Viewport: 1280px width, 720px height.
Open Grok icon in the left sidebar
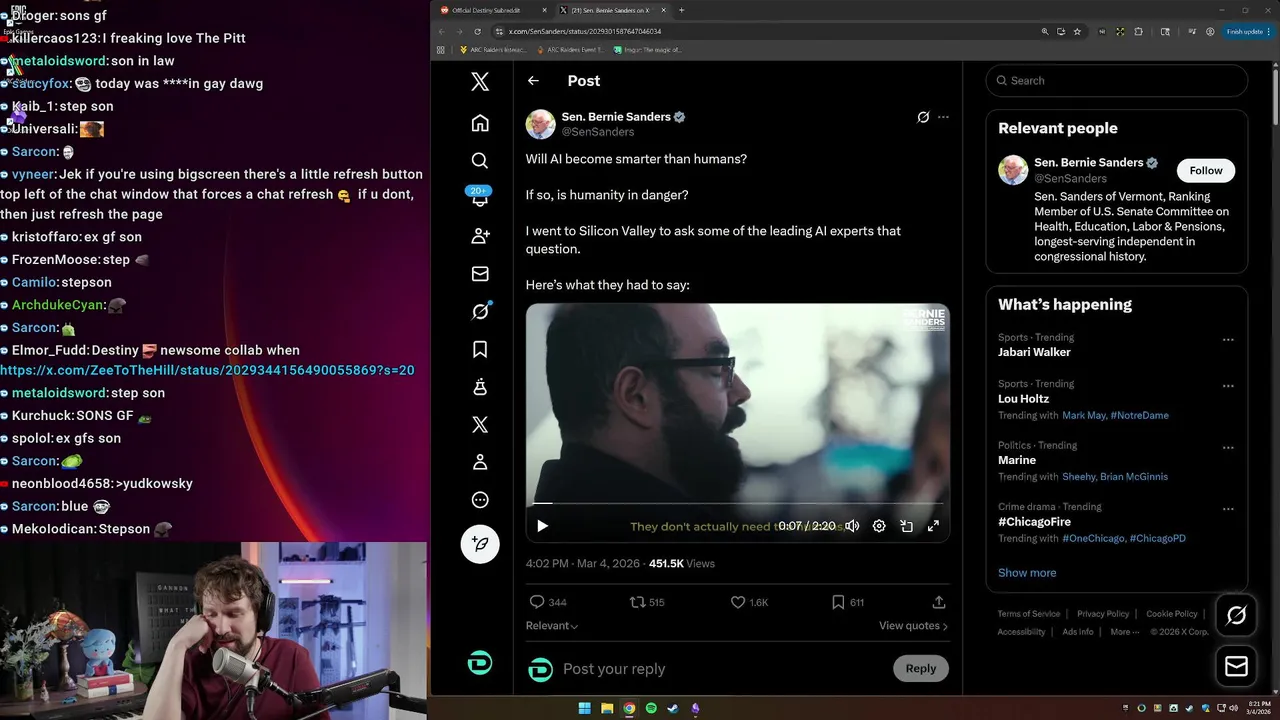pos(480,311)
